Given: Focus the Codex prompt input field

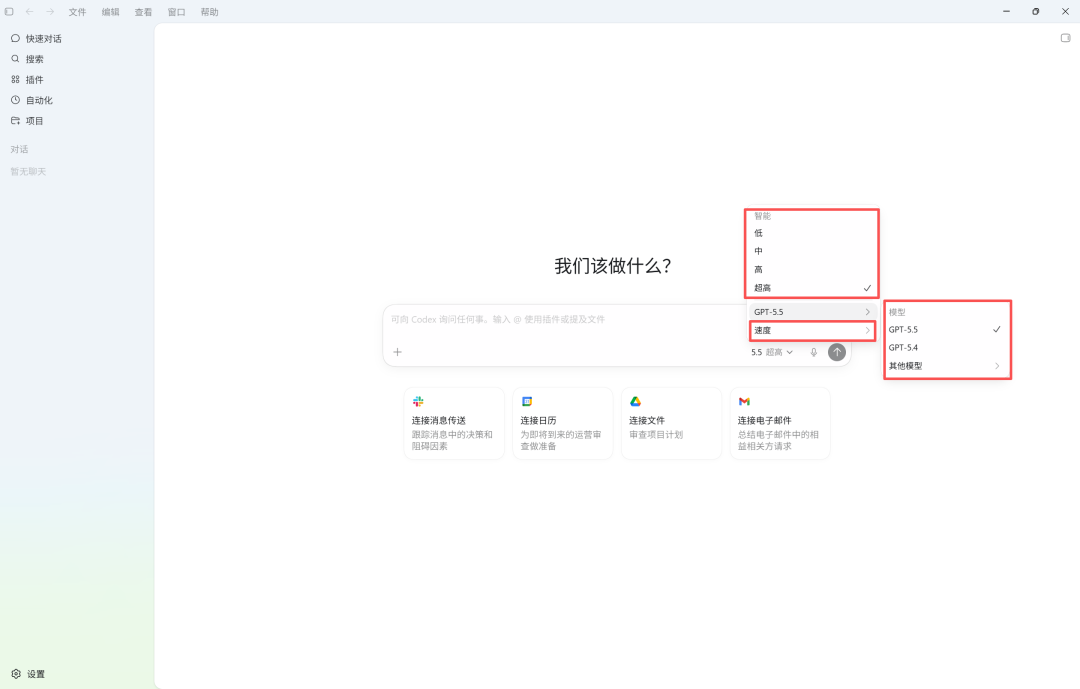Looking at the screenshot, I should click(565, 320).
